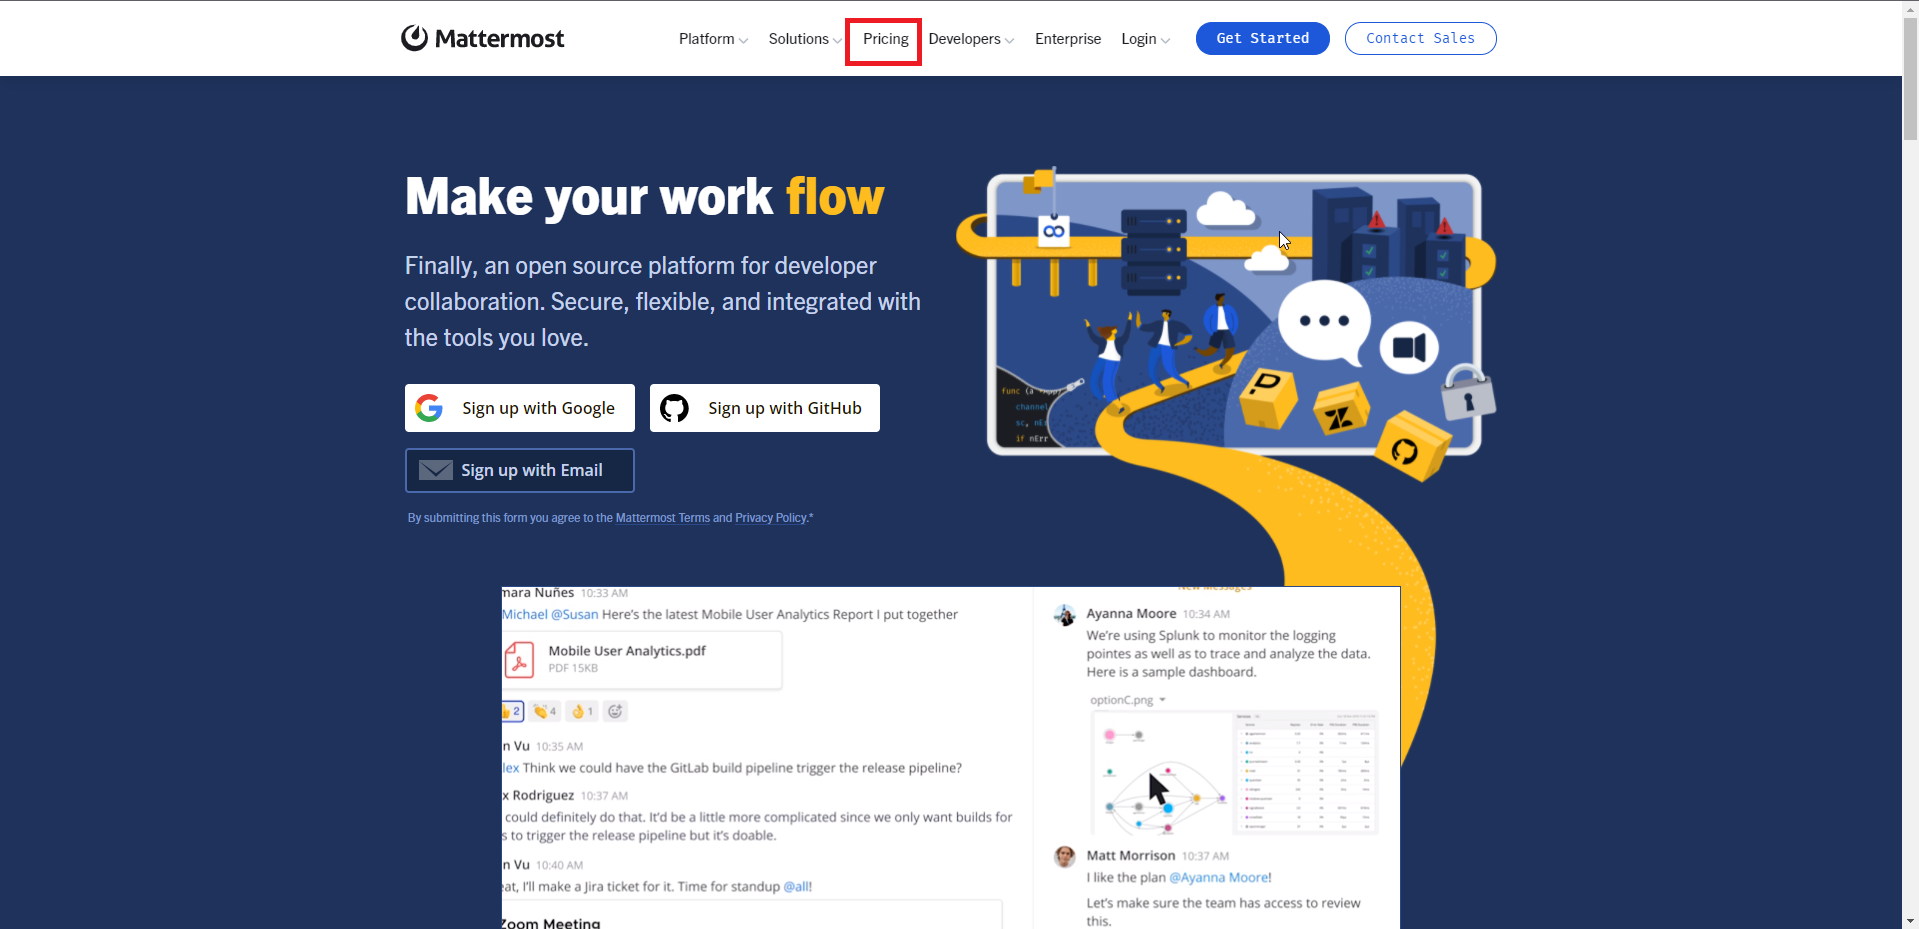Click the Google logo icon
This screenshot has height=929, width=1919.
point(429,408)
